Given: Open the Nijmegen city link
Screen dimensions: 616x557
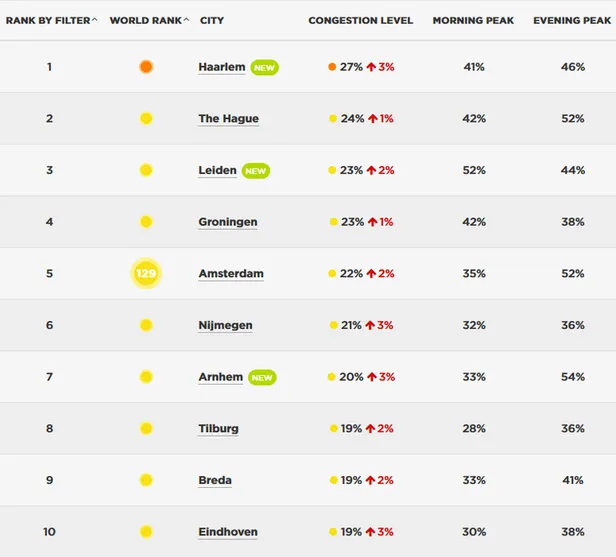Looking at the screenshot, I should tap(225, 325).
